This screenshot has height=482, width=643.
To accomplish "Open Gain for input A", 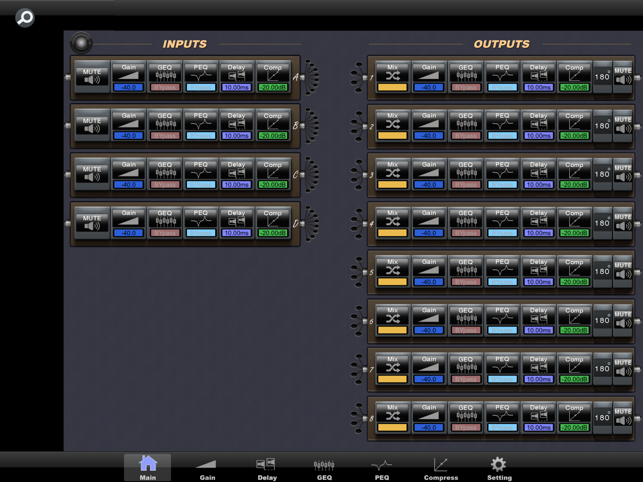I will (x=128, y=76).
